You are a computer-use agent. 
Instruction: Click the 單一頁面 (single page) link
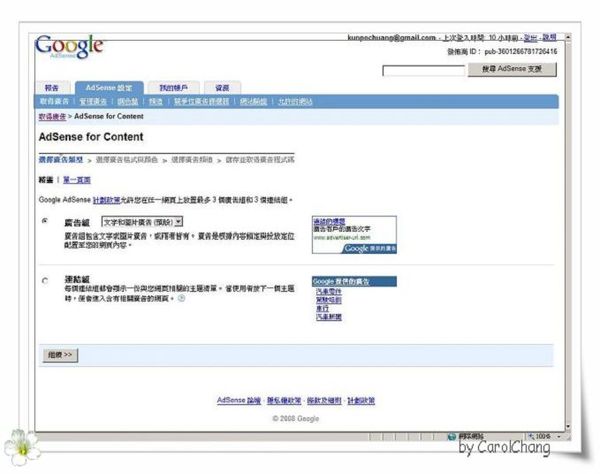point(77,180)
